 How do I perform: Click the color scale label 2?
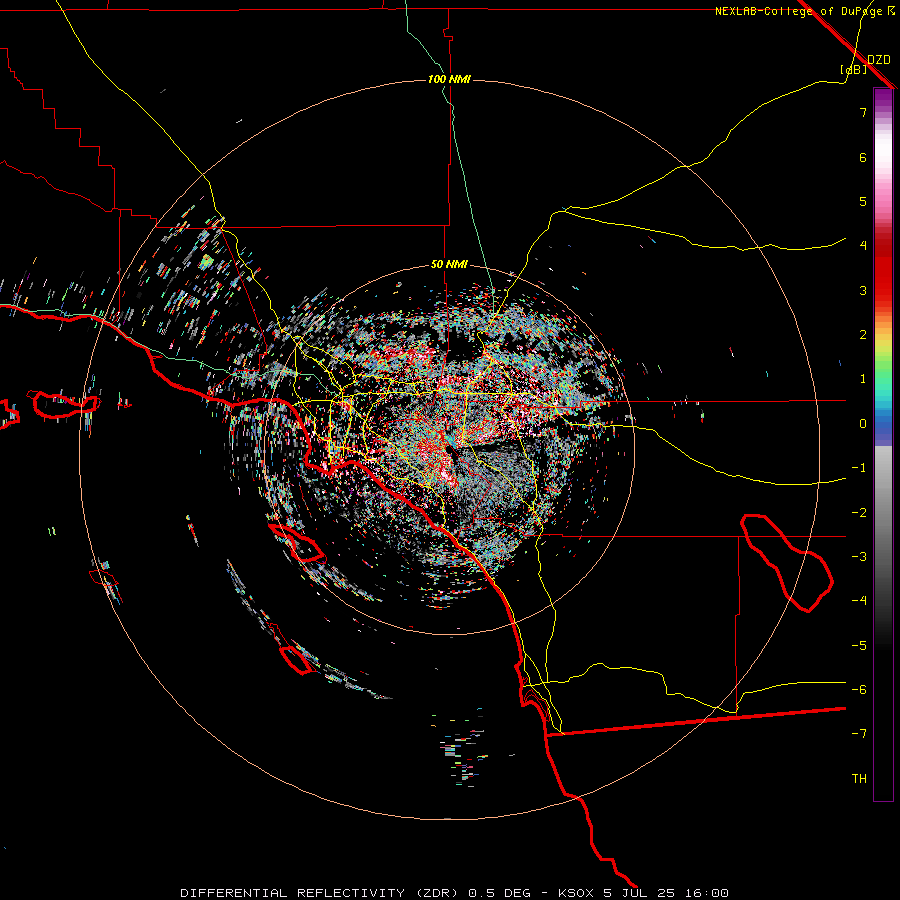tap(863, 335)
